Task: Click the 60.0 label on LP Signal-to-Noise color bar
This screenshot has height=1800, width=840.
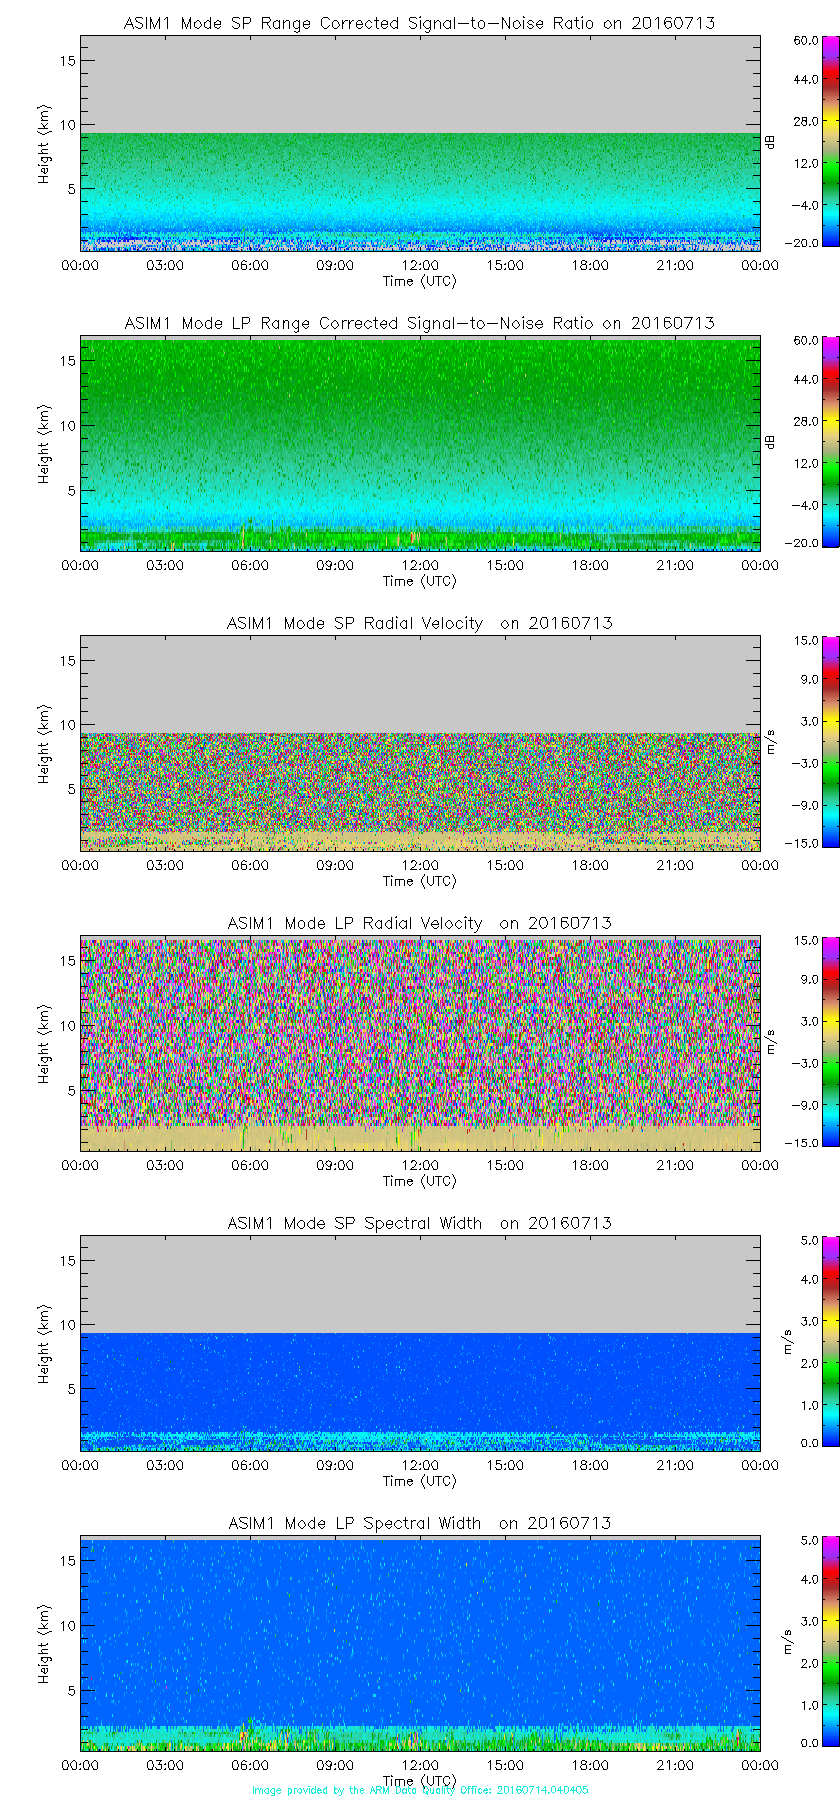Action: 806,341
